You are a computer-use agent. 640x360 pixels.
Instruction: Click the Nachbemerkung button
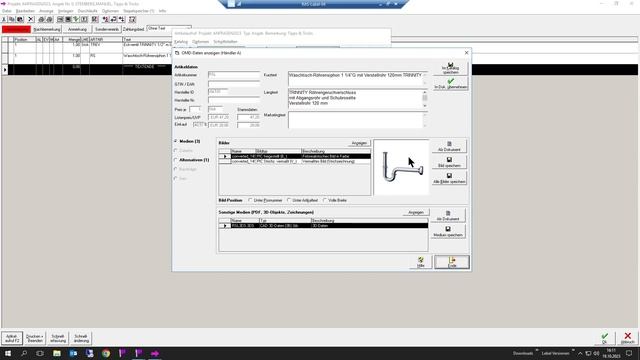(47, 29)
